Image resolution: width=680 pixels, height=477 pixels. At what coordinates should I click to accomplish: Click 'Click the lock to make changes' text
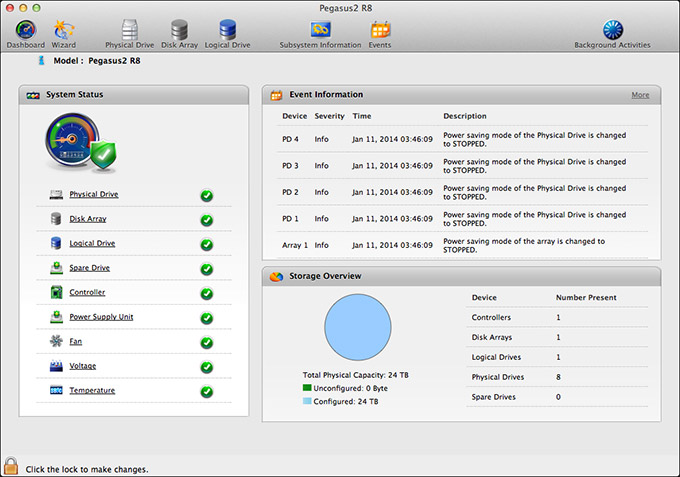point(87,469)
